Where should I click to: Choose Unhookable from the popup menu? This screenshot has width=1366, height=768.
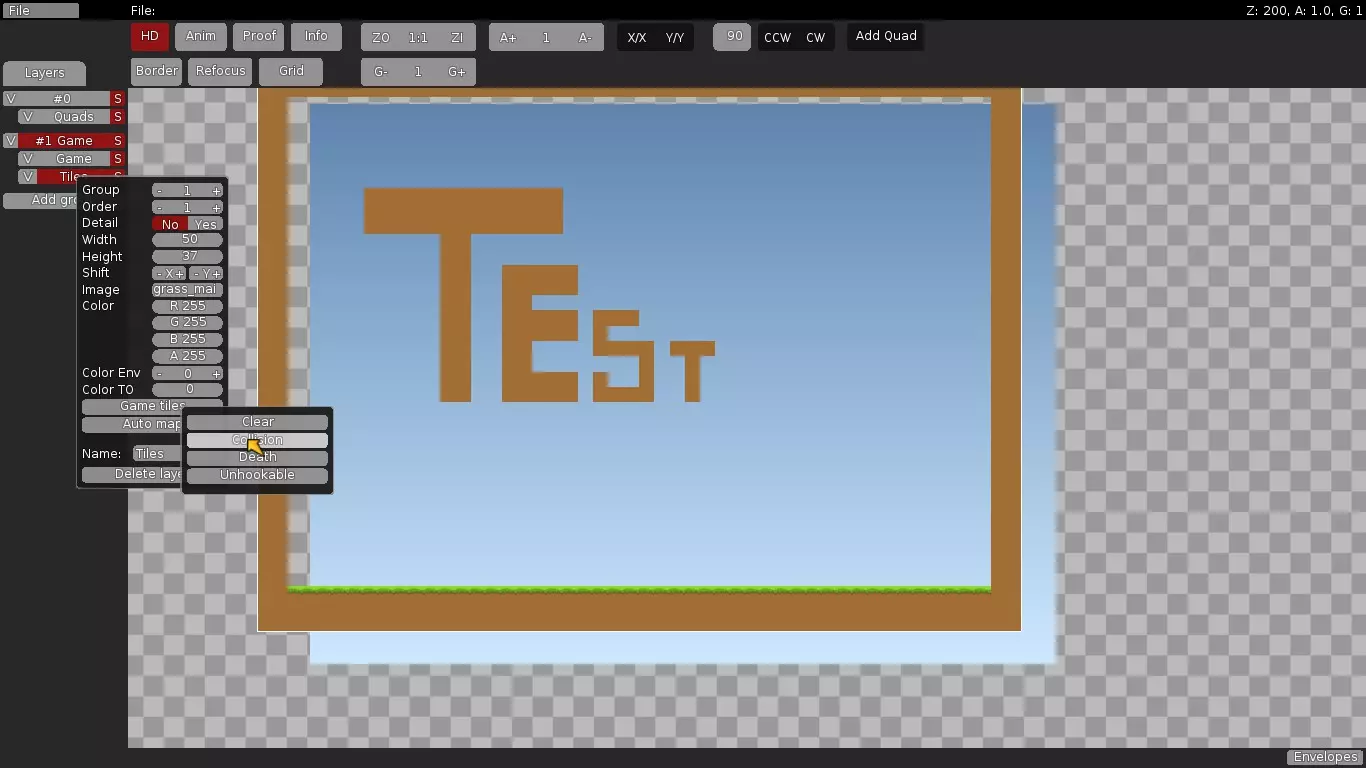pos(257,476)
